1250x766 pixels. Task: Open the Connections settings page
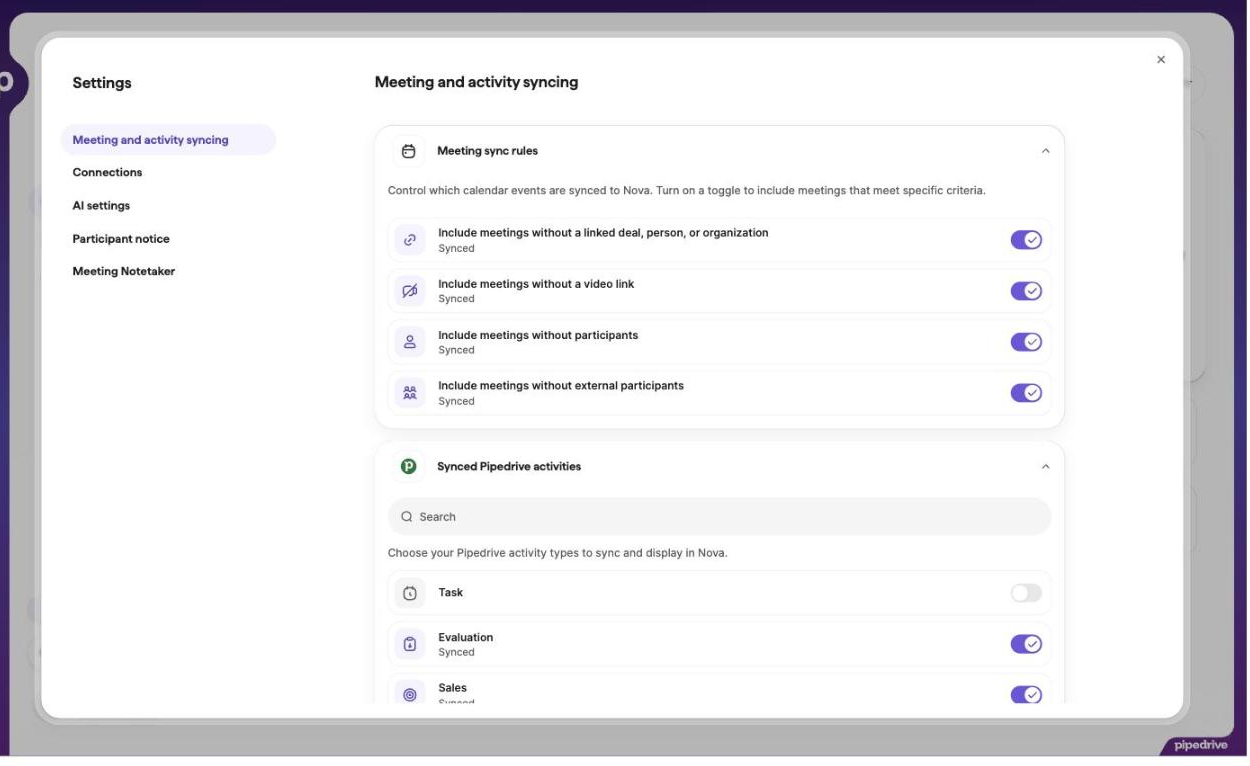pyautogui.click(x=107, y=173)
